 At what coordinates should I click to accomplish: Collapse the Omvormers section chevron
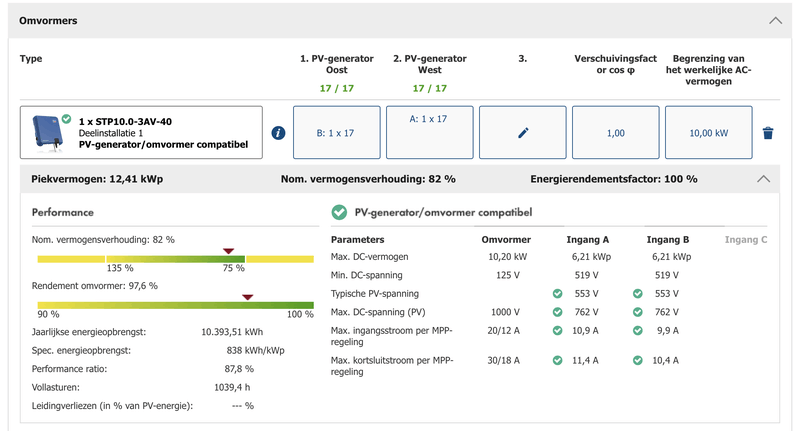click(x=775, y=20)
